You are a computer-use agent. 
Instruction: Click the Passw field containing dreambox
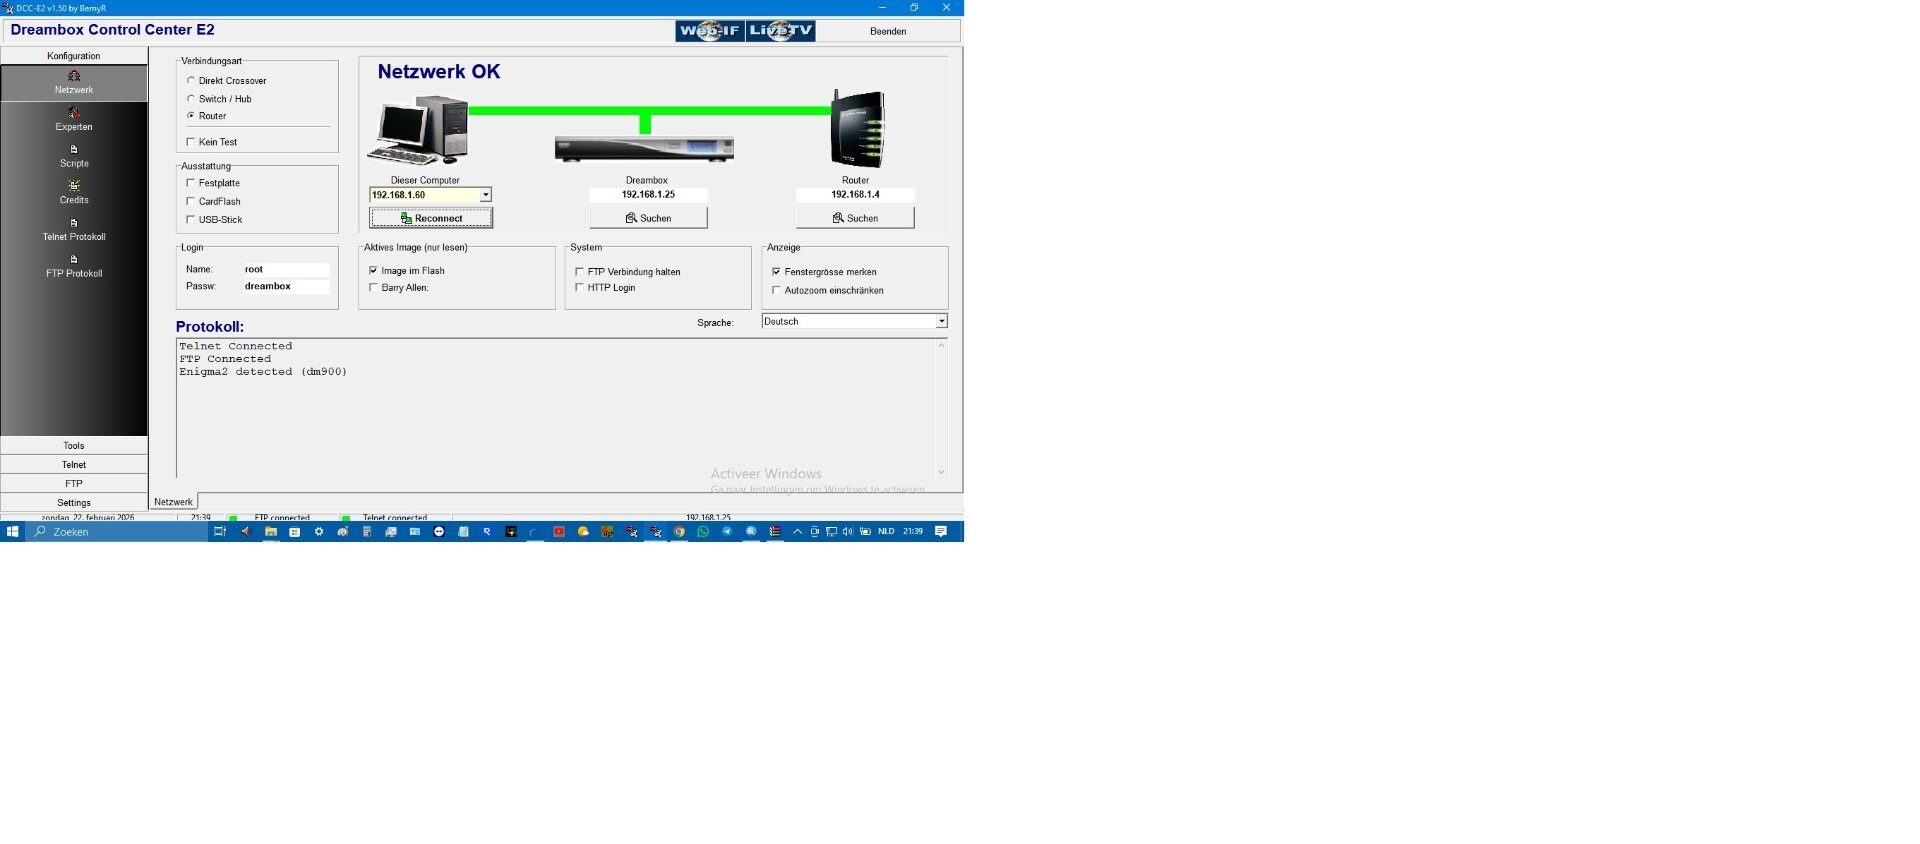(286, 287)
